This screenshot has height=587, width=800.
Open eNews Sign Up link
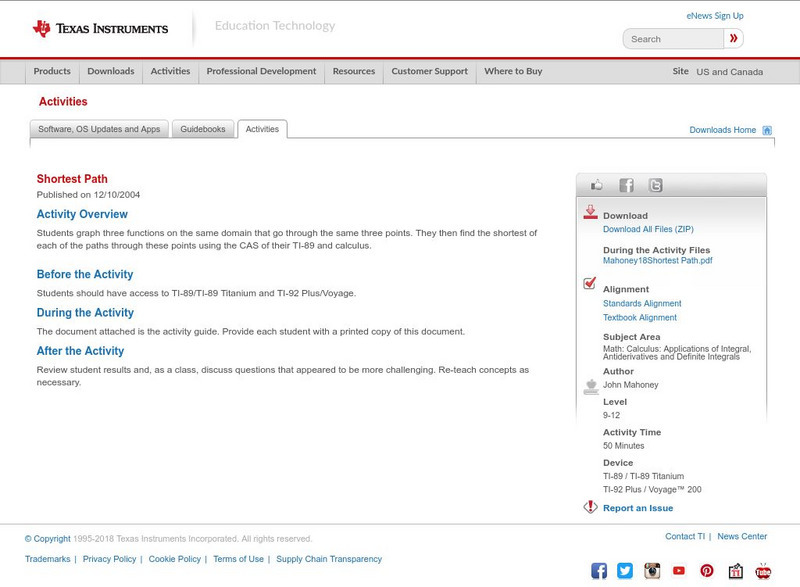[x=715, y=16]
